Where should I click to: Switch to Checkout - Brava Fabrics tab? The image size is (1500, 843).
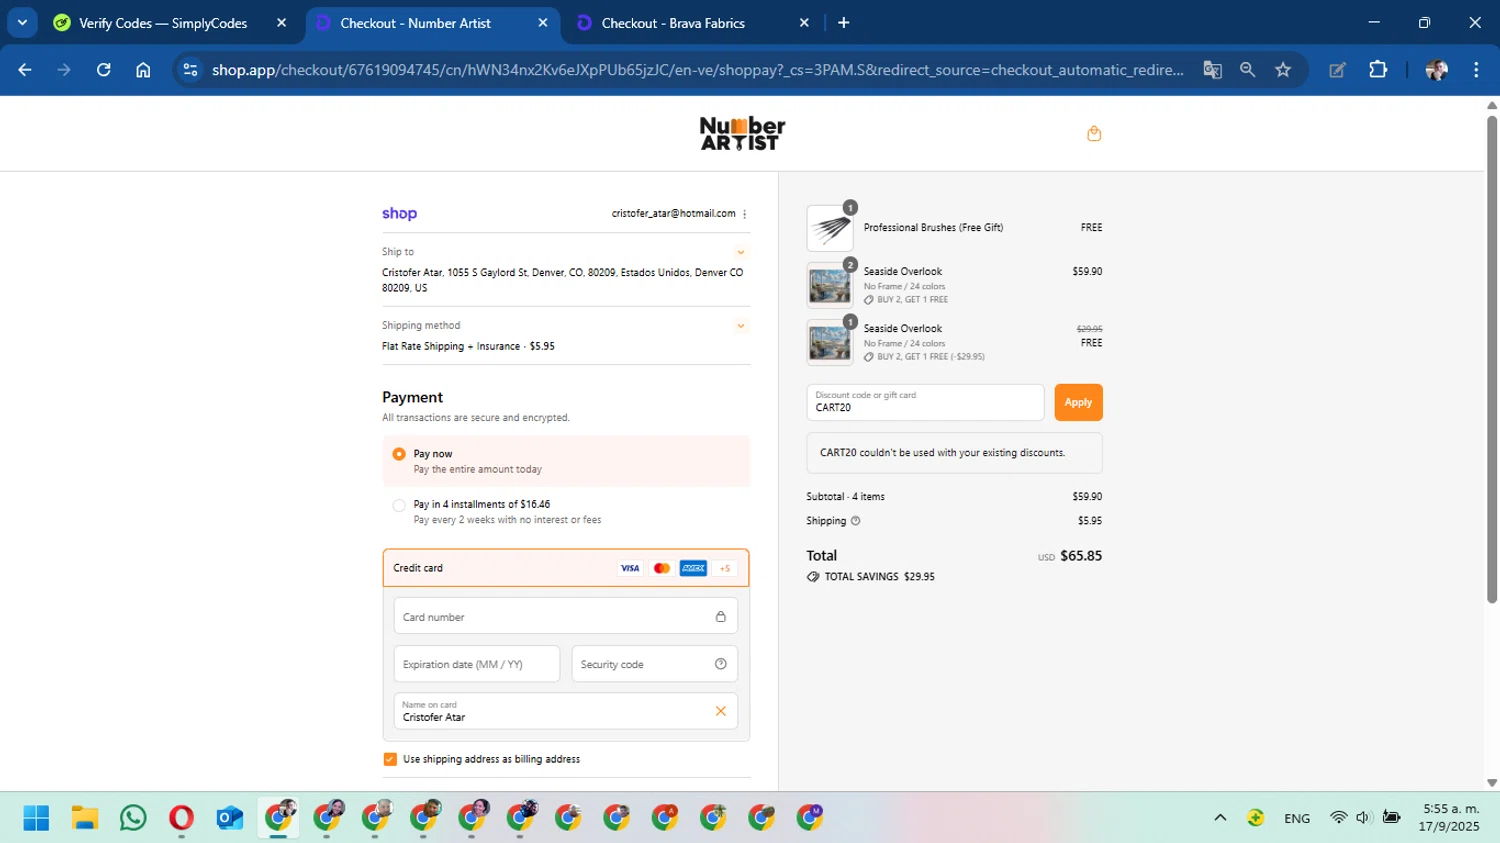(674, 23)
